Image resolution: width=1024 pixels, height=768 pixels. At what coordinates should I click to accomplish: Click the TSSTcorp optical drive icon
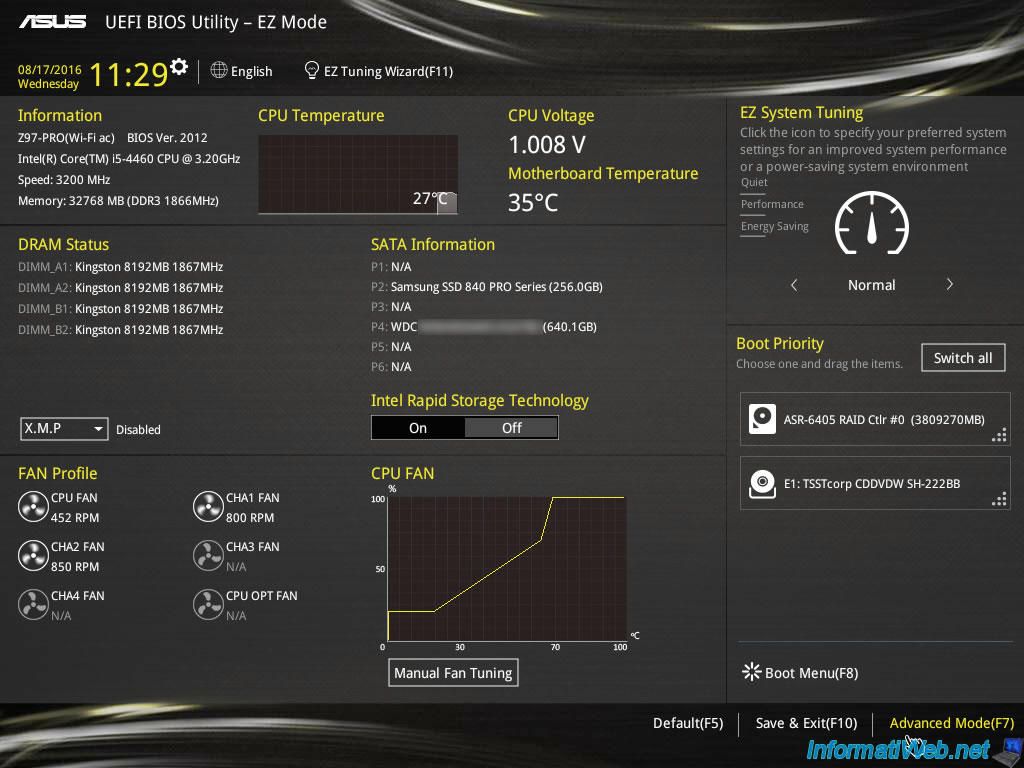[x=762, y=483]
